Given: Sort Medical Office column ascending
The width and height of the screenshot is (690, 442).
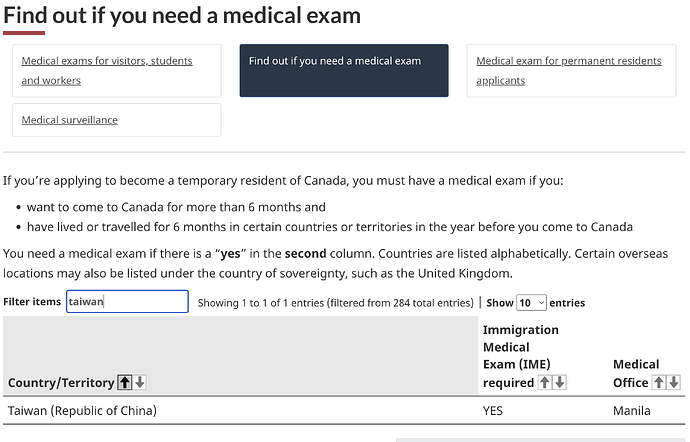Looking at the screenshot, I should tap(659, 382).
